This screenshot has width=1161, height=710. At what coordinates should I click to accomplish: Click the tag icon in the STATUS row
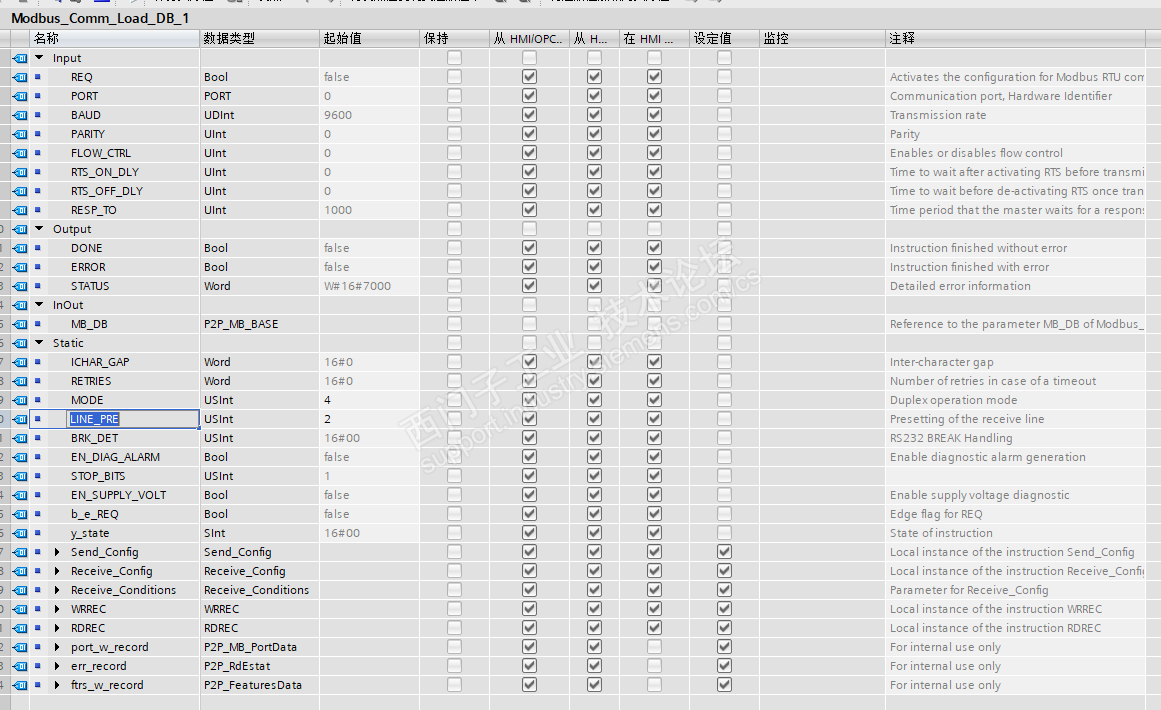coord(20,286)
